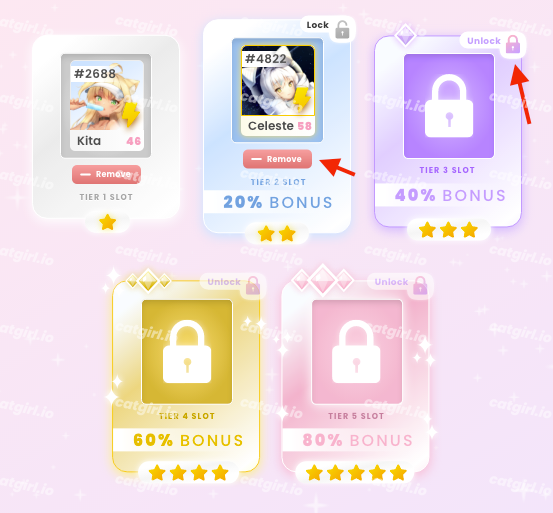Click the Lock padlock icon on Tier 2 slot
This screenshot has width=553, height=513.
(x=342, y=30)
